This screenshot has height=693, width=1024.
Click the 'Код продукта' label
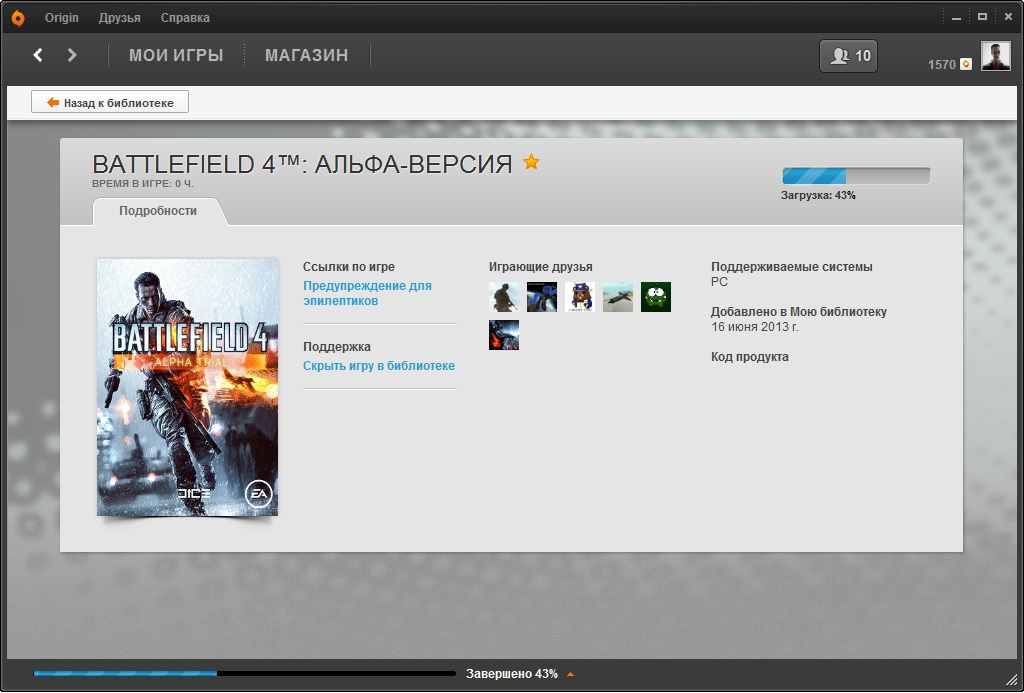(x=750, y=357)
